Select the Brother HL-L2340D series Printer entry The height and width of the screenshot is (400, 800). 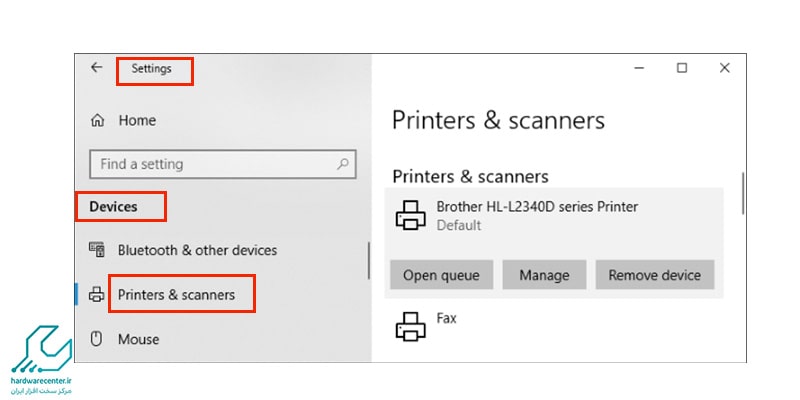[x=554, y=215]
